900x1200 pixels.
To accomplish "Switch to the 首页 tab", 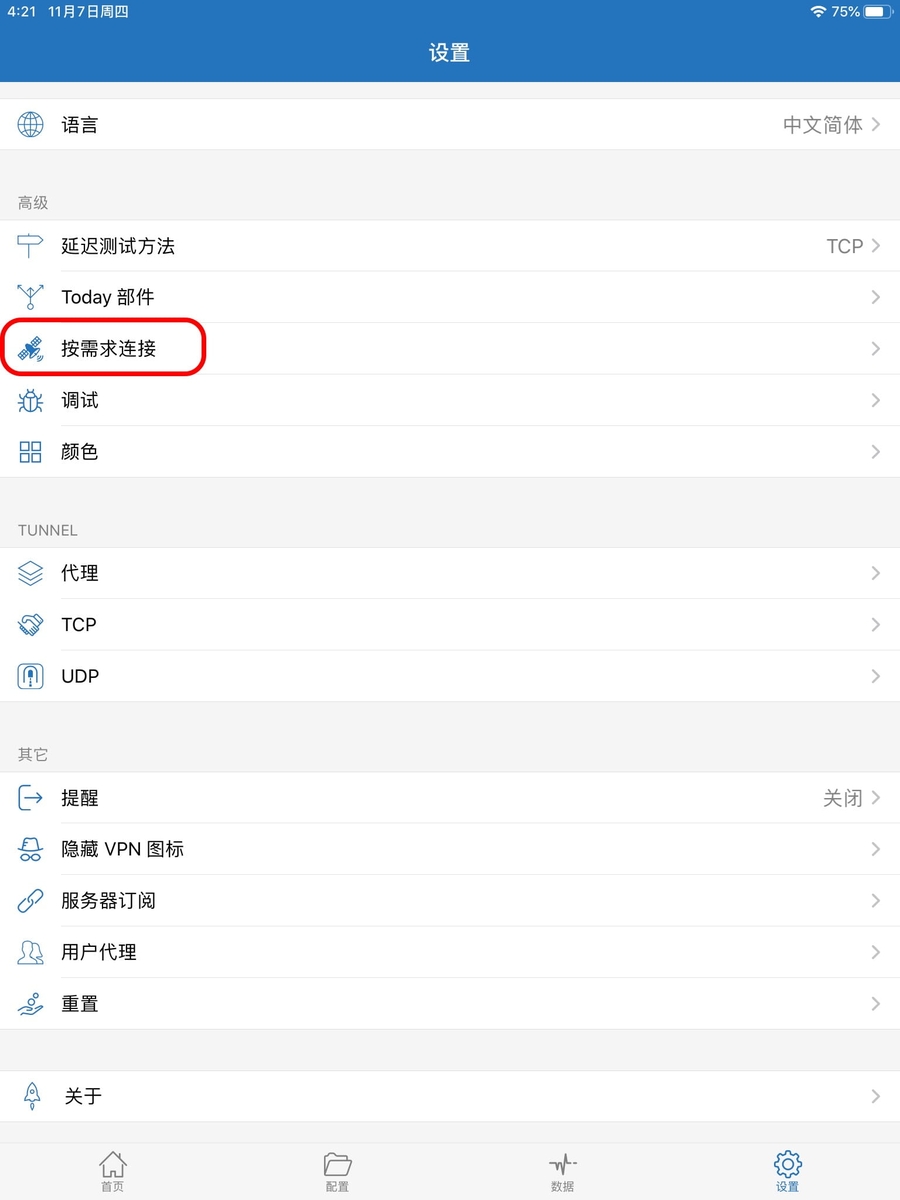I will 113,1172.
